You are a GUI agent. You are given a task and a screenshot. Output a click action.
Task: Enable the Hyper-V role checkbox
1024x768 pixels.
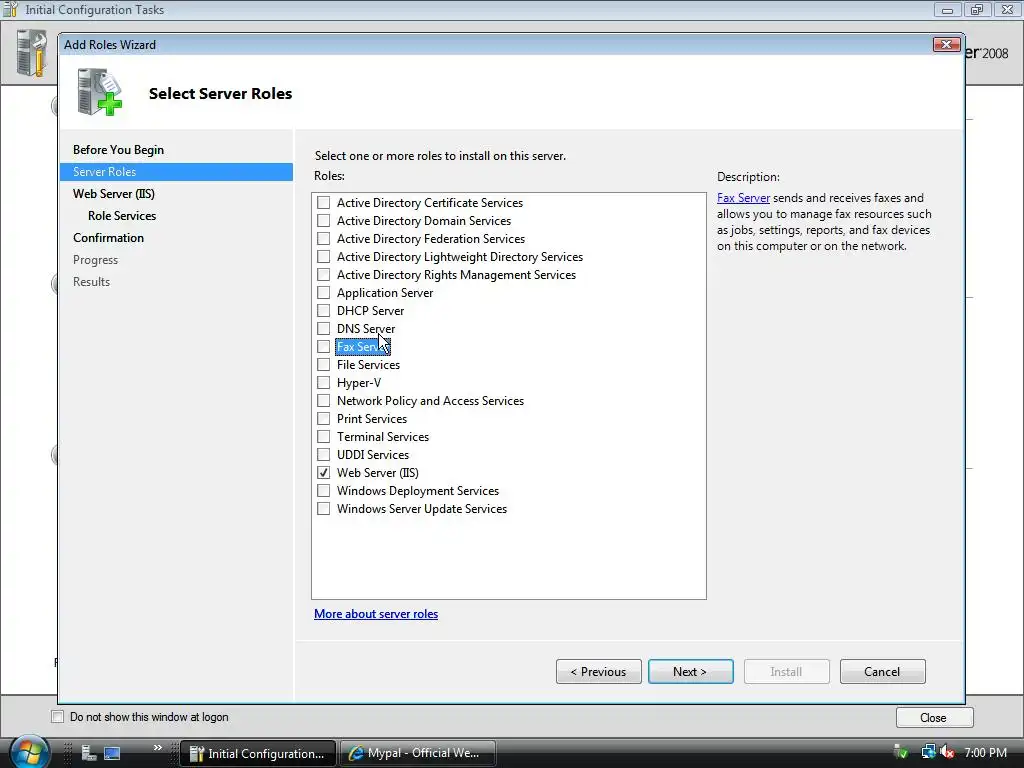[323, 382]
